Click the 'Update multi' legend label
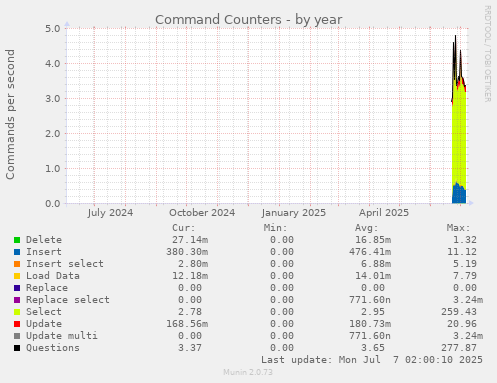 click(x=62, y=336)
